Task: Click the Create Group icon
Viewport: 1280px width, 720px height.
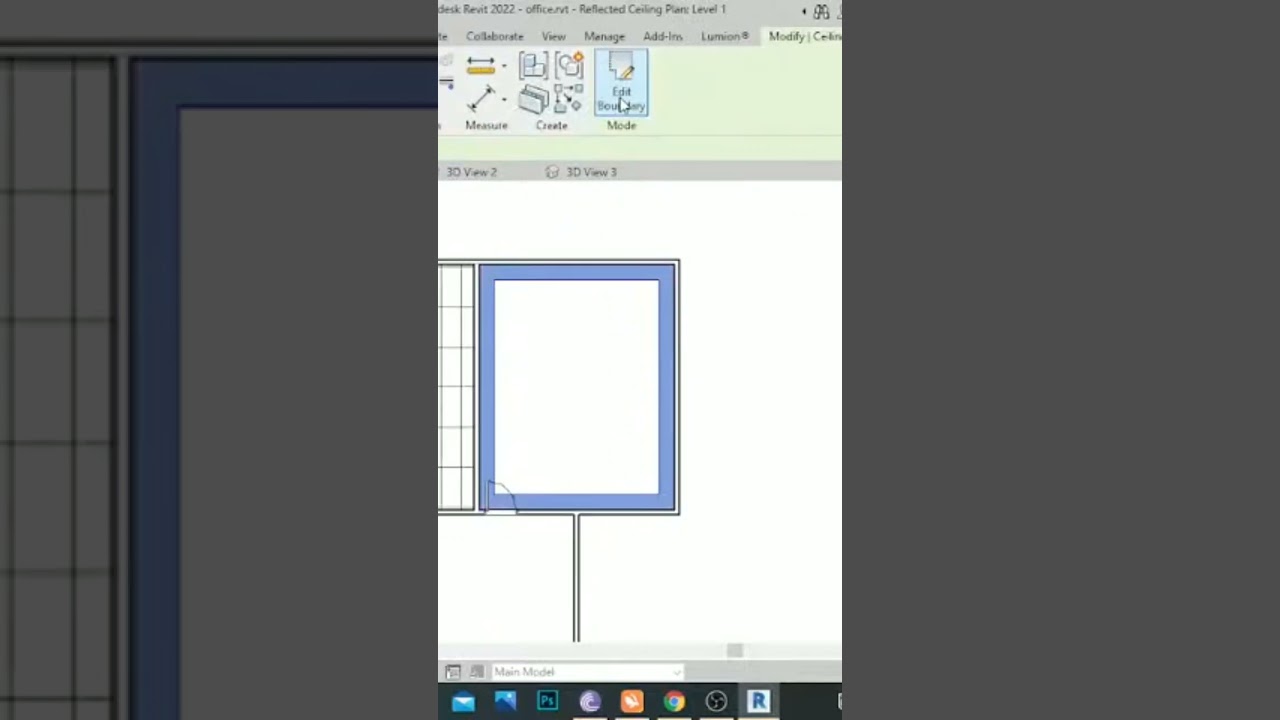Action: pyautogui.click(x=569, y=67)
